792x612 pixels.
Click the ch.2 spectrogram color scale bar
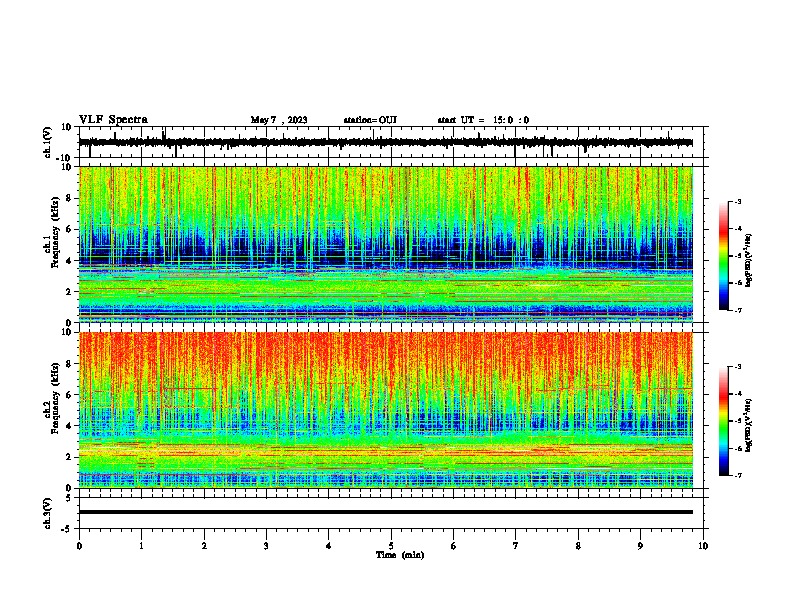point(724,421)
